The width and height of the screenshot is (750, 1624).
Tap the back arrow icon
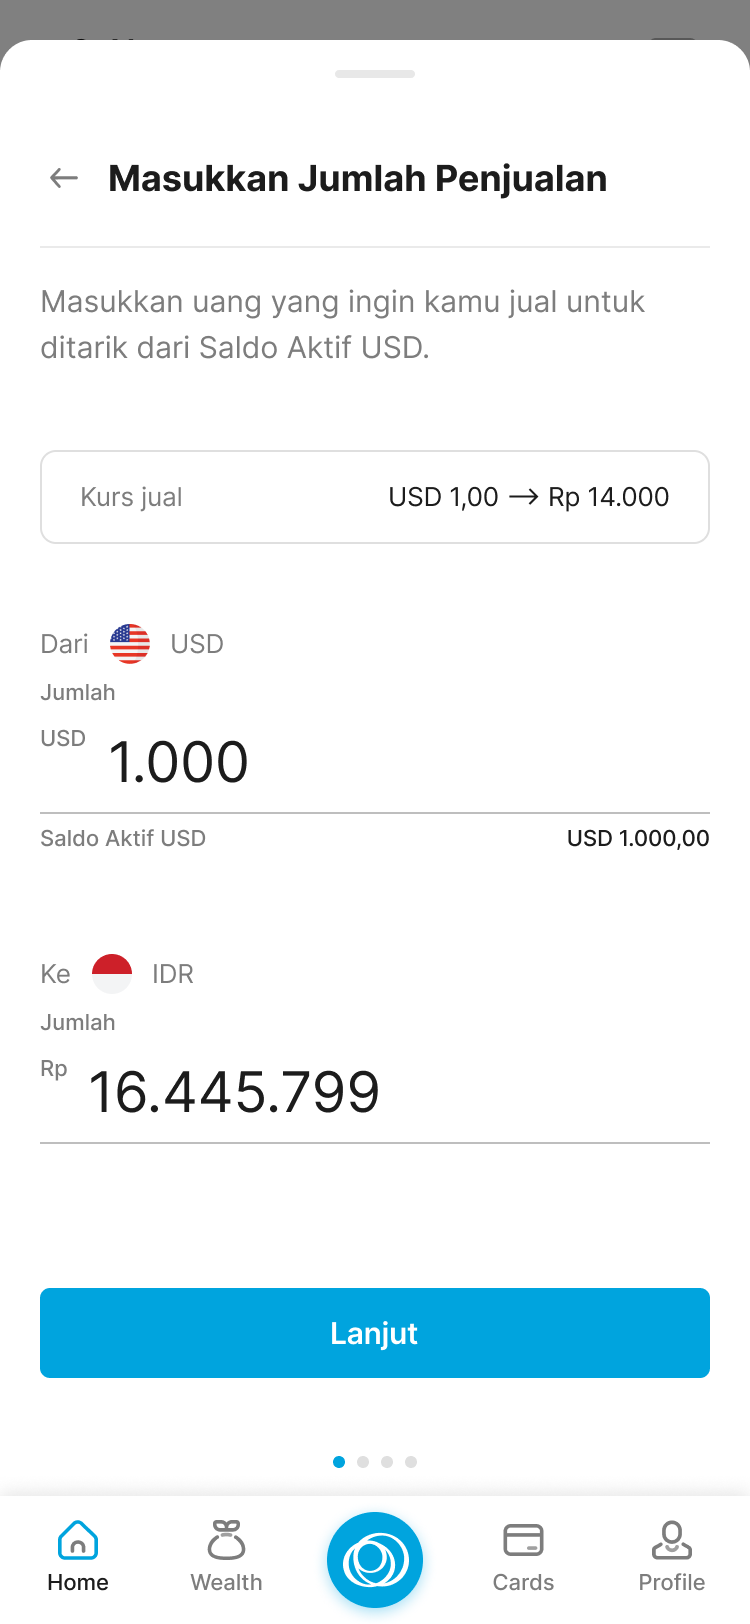coord(64,178)
